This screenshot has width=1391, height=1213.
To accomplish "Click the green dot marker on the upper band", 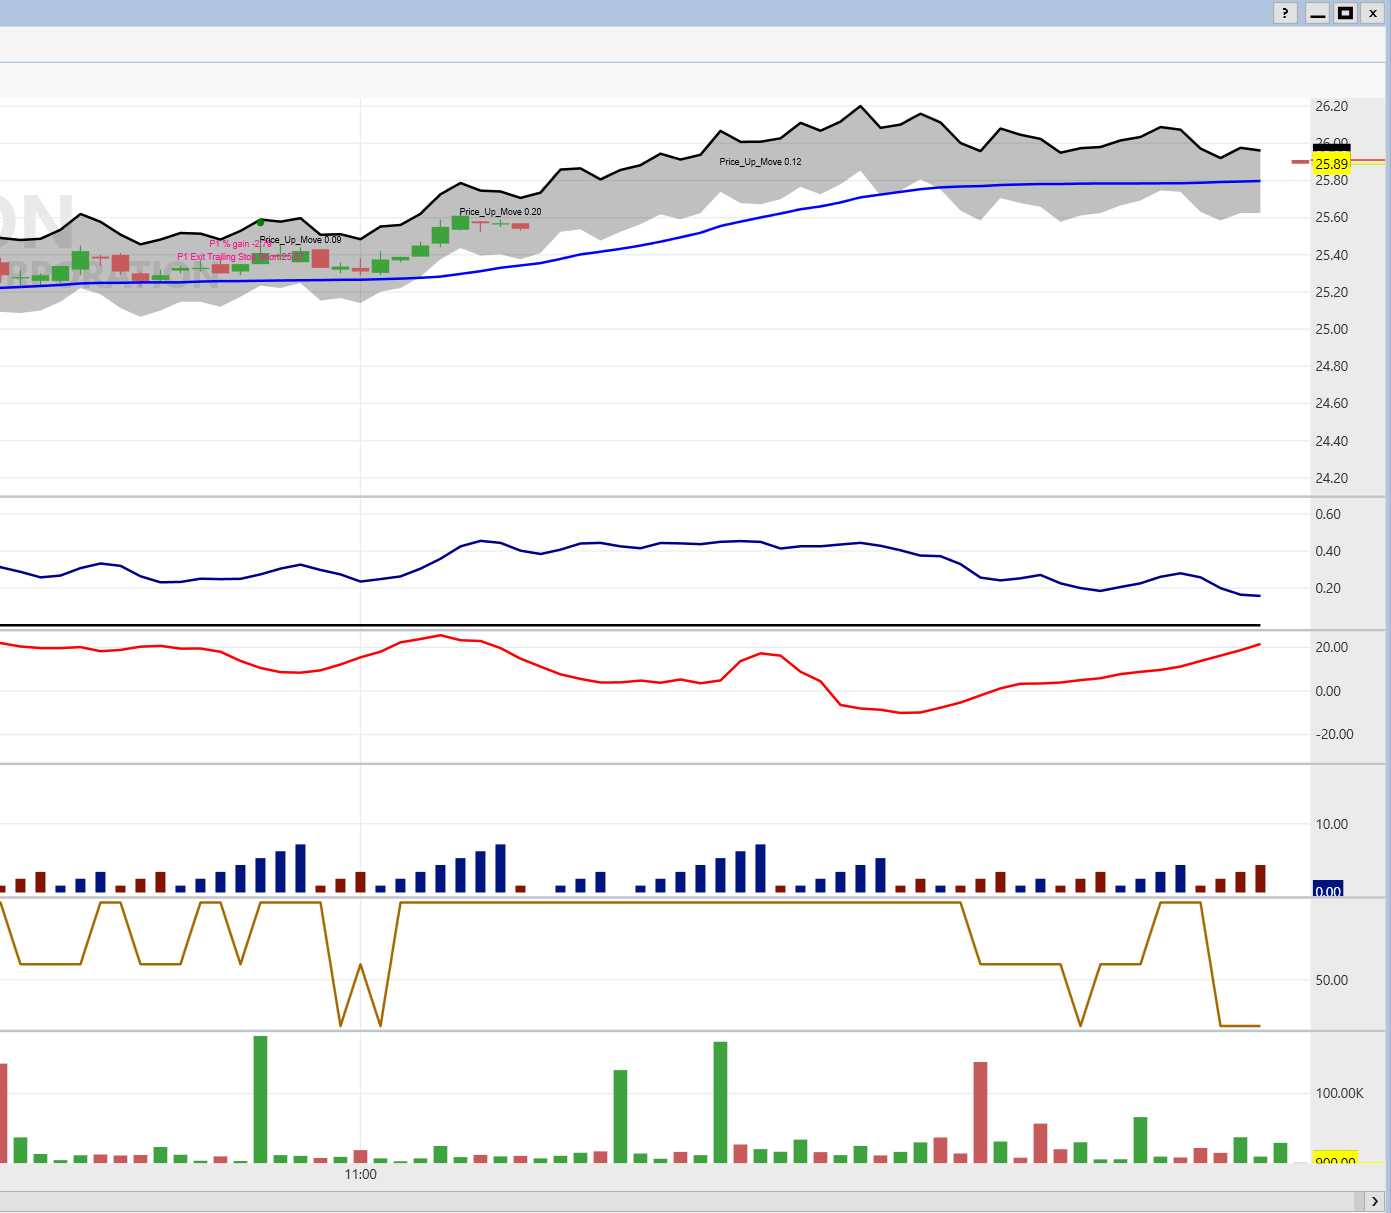I will coord(261,222).
